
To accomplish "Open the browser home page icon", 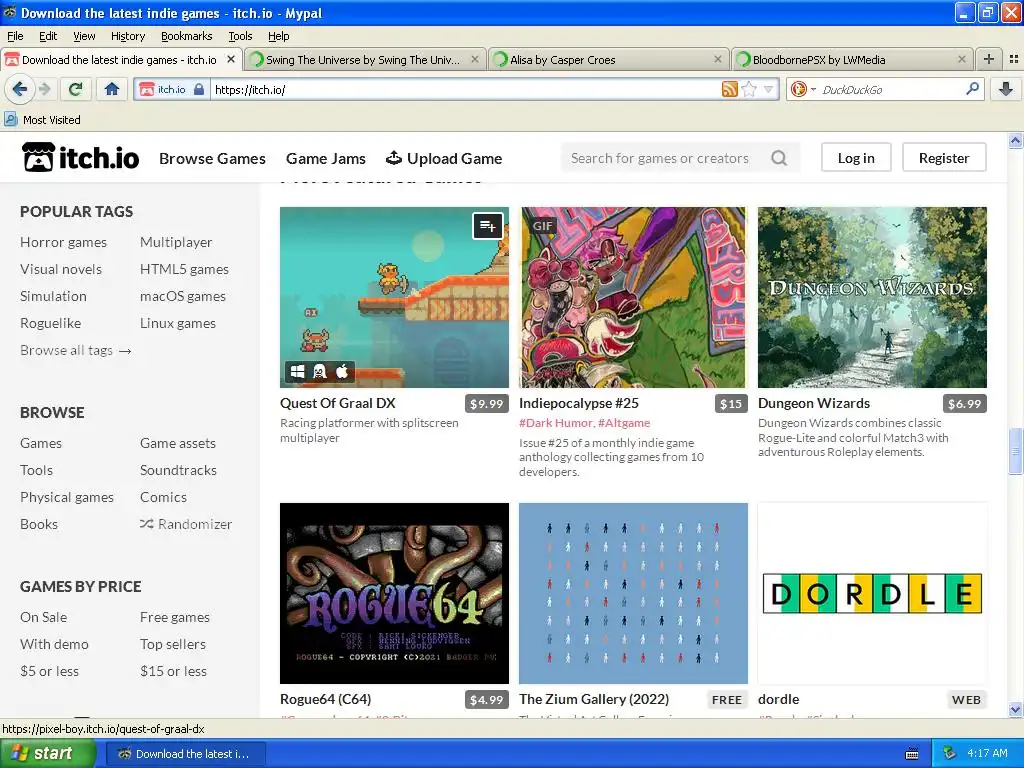I will coord(112,89).
